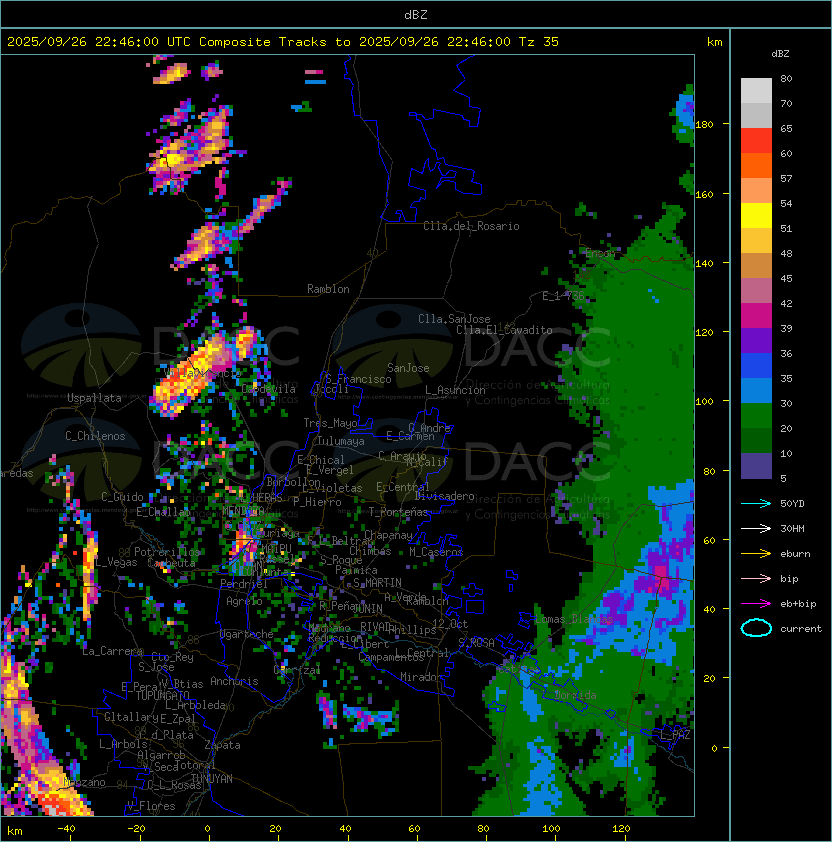Click the 'L_Asuncion' map label
This screenshot has width=832, height=842.
point(455,390)
